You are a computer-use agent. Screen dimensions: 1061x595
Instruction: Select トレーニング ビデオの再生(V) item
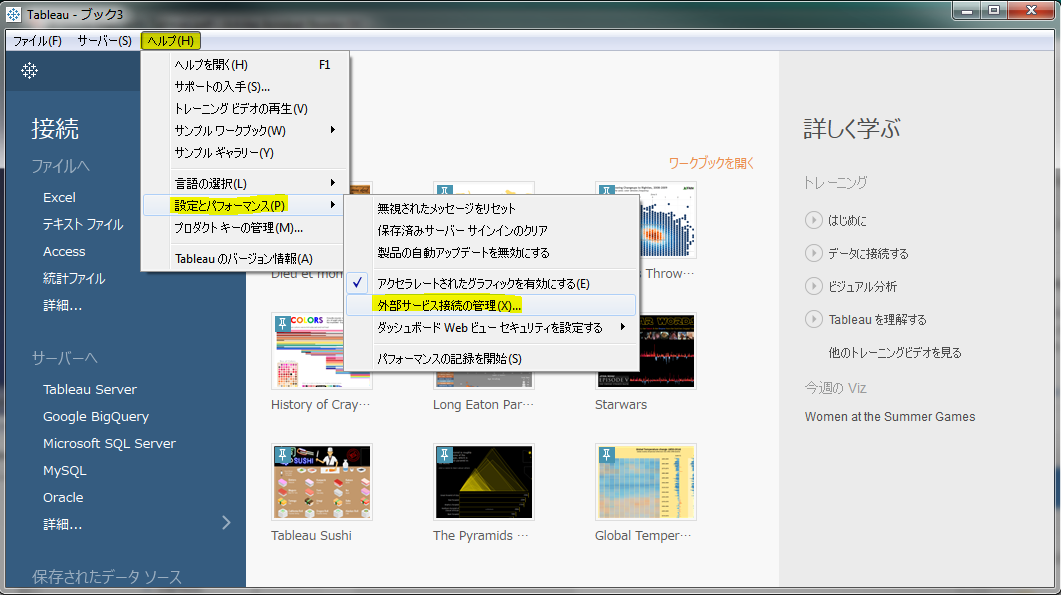pos(246,108)
